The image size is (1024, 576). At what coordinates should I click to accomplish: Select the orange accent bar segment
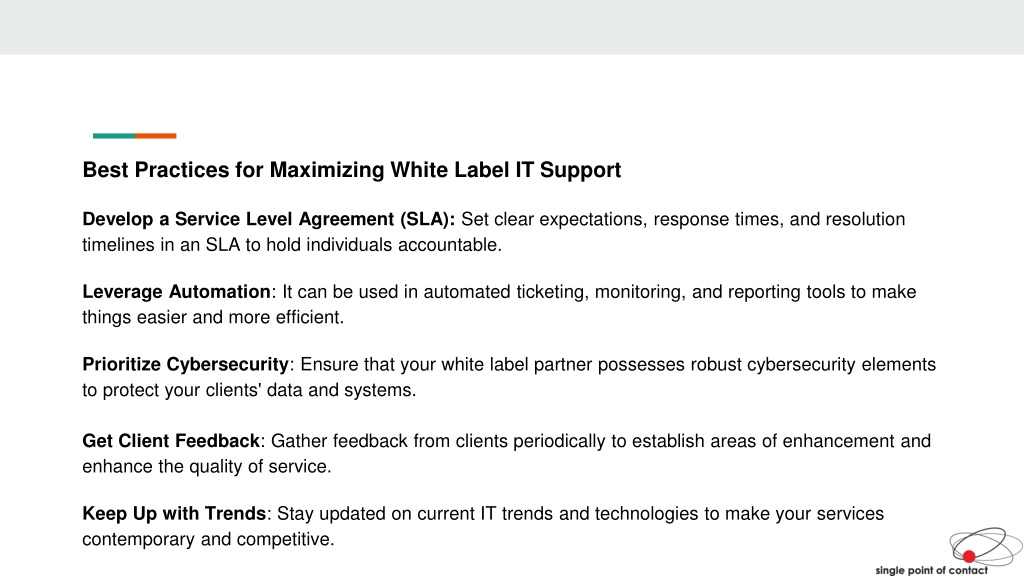(155, 136)
